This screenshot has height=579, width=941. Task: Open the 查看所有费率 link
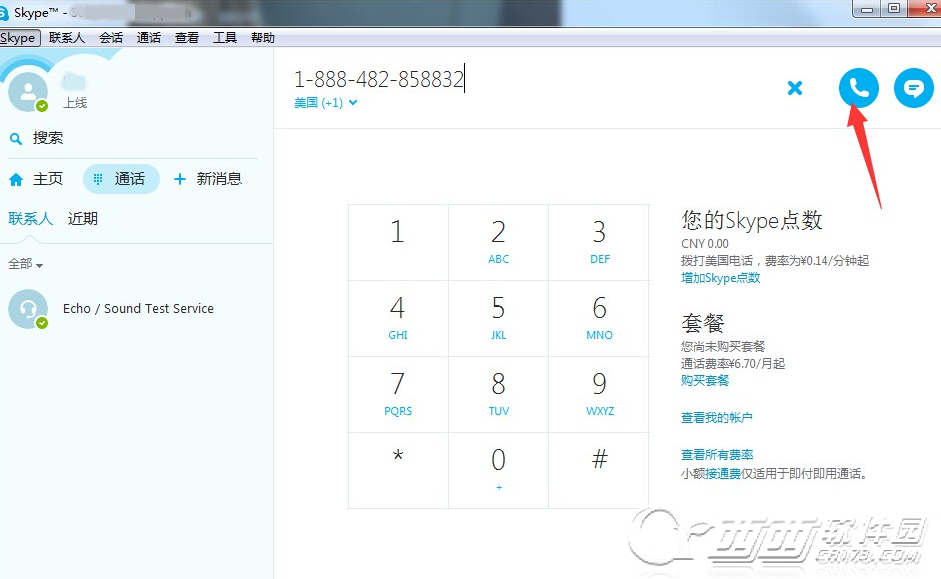click(x=717, y=455)
